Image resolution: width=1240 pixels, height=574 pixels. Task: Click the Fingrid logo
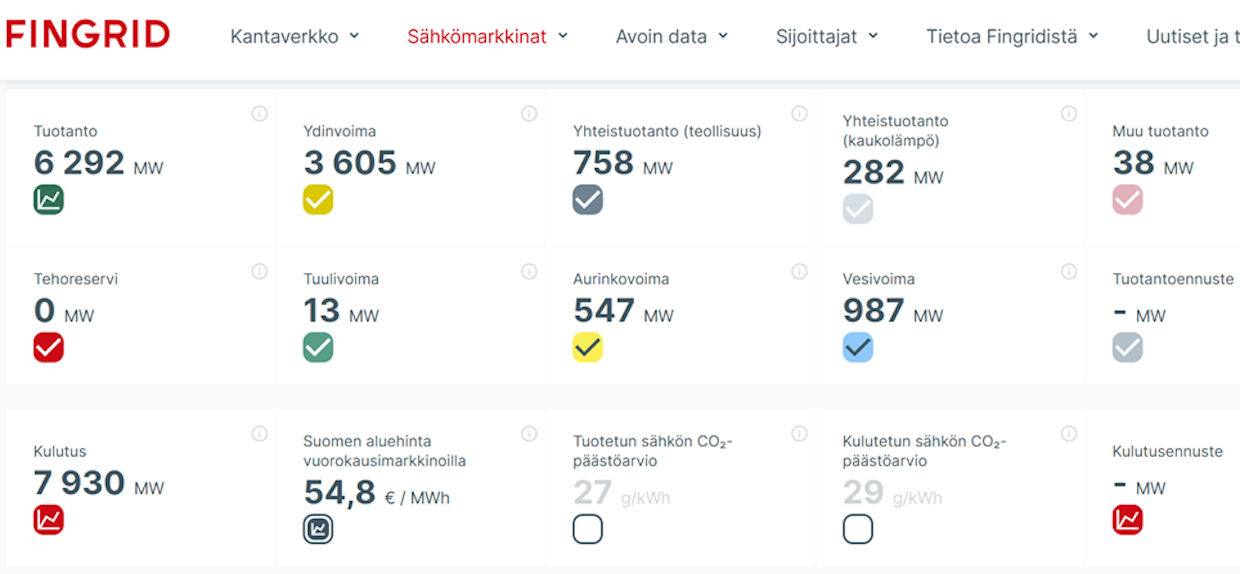pos(88,35)
